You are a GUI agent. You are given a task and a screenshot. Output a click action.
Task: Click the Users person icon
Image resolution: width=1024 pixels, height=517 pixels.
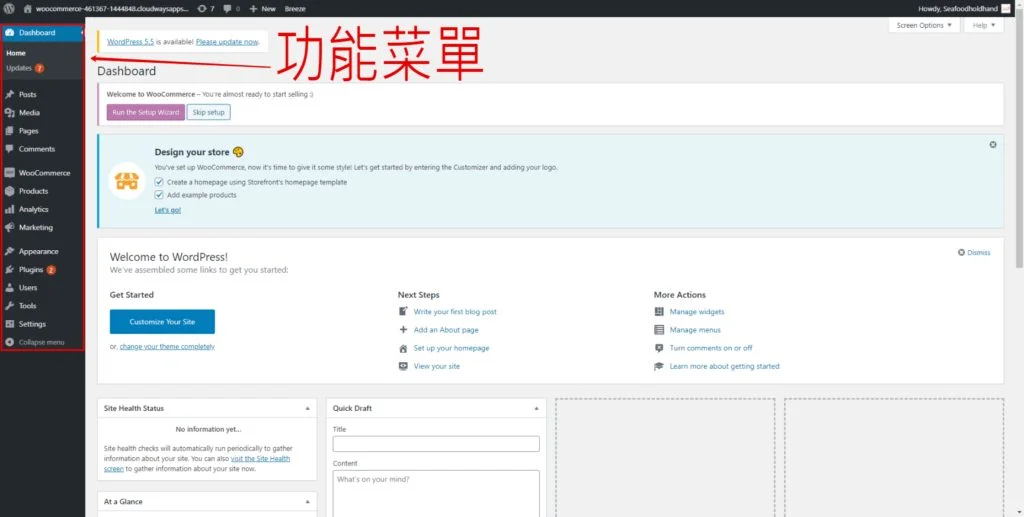[x=10, y=288]
